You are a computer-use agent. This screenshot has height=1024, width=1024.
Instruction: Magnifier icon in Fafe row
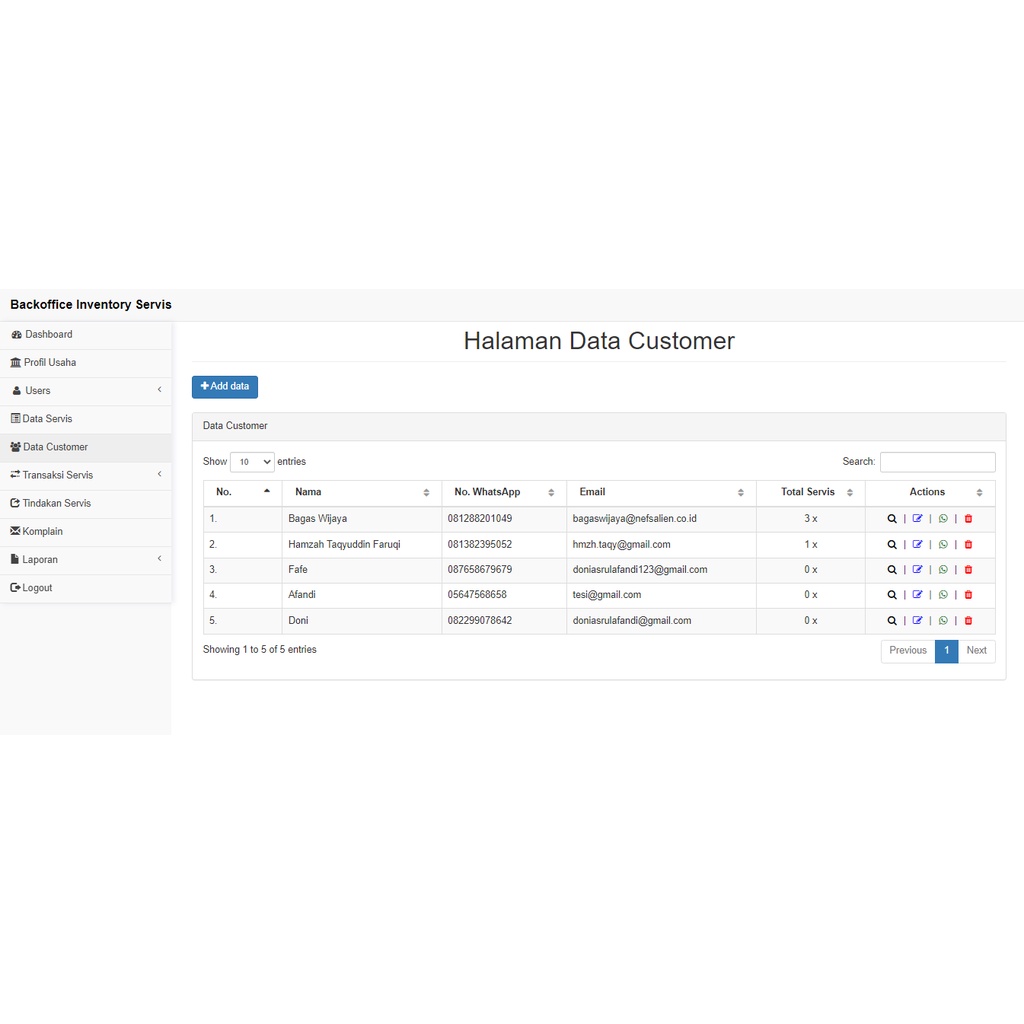pos(891,569)
